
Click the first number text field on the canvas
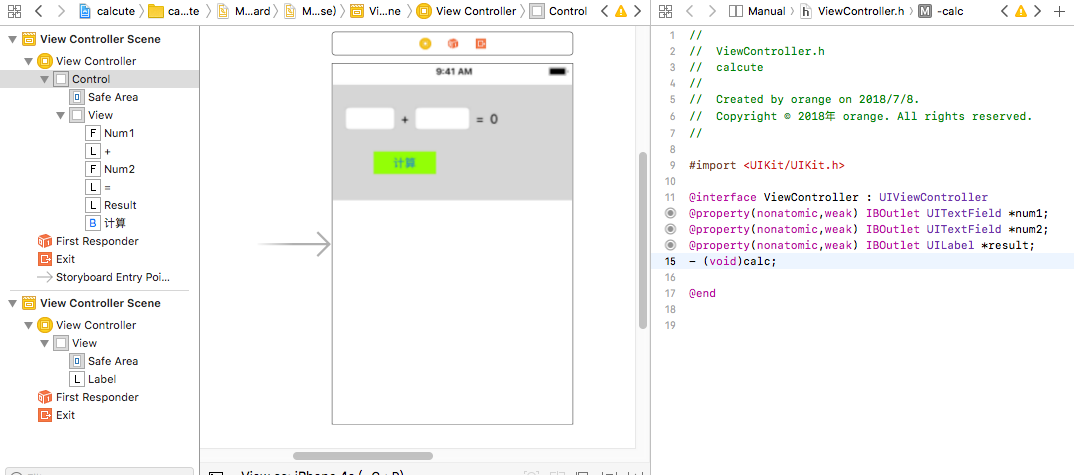point(370,119)
